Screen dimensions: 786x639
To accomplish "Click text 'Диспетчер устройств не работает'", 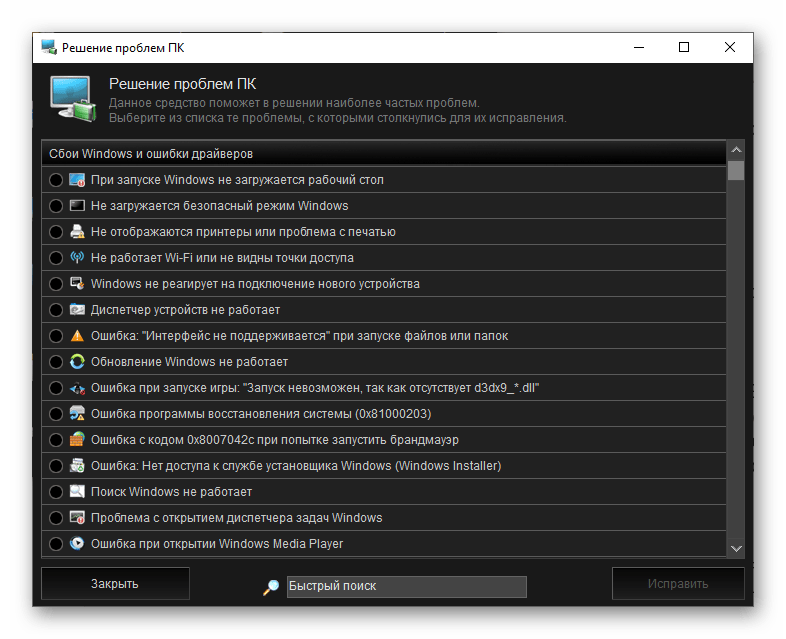I will click(x=185, y=310).
